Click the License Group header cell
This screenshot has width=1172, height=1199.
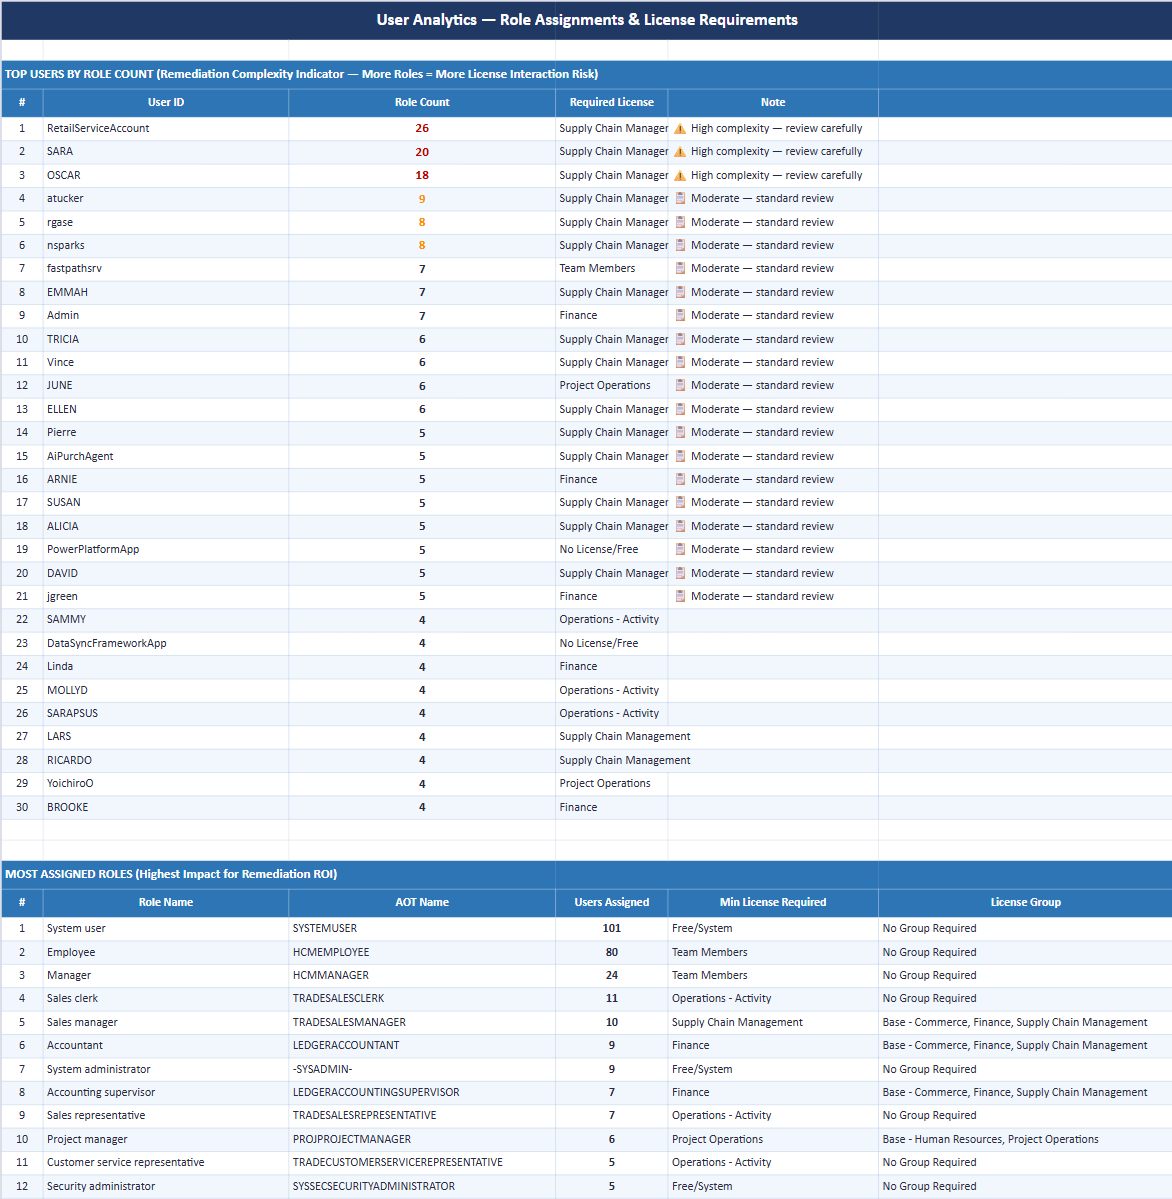tap(1025, 902)
